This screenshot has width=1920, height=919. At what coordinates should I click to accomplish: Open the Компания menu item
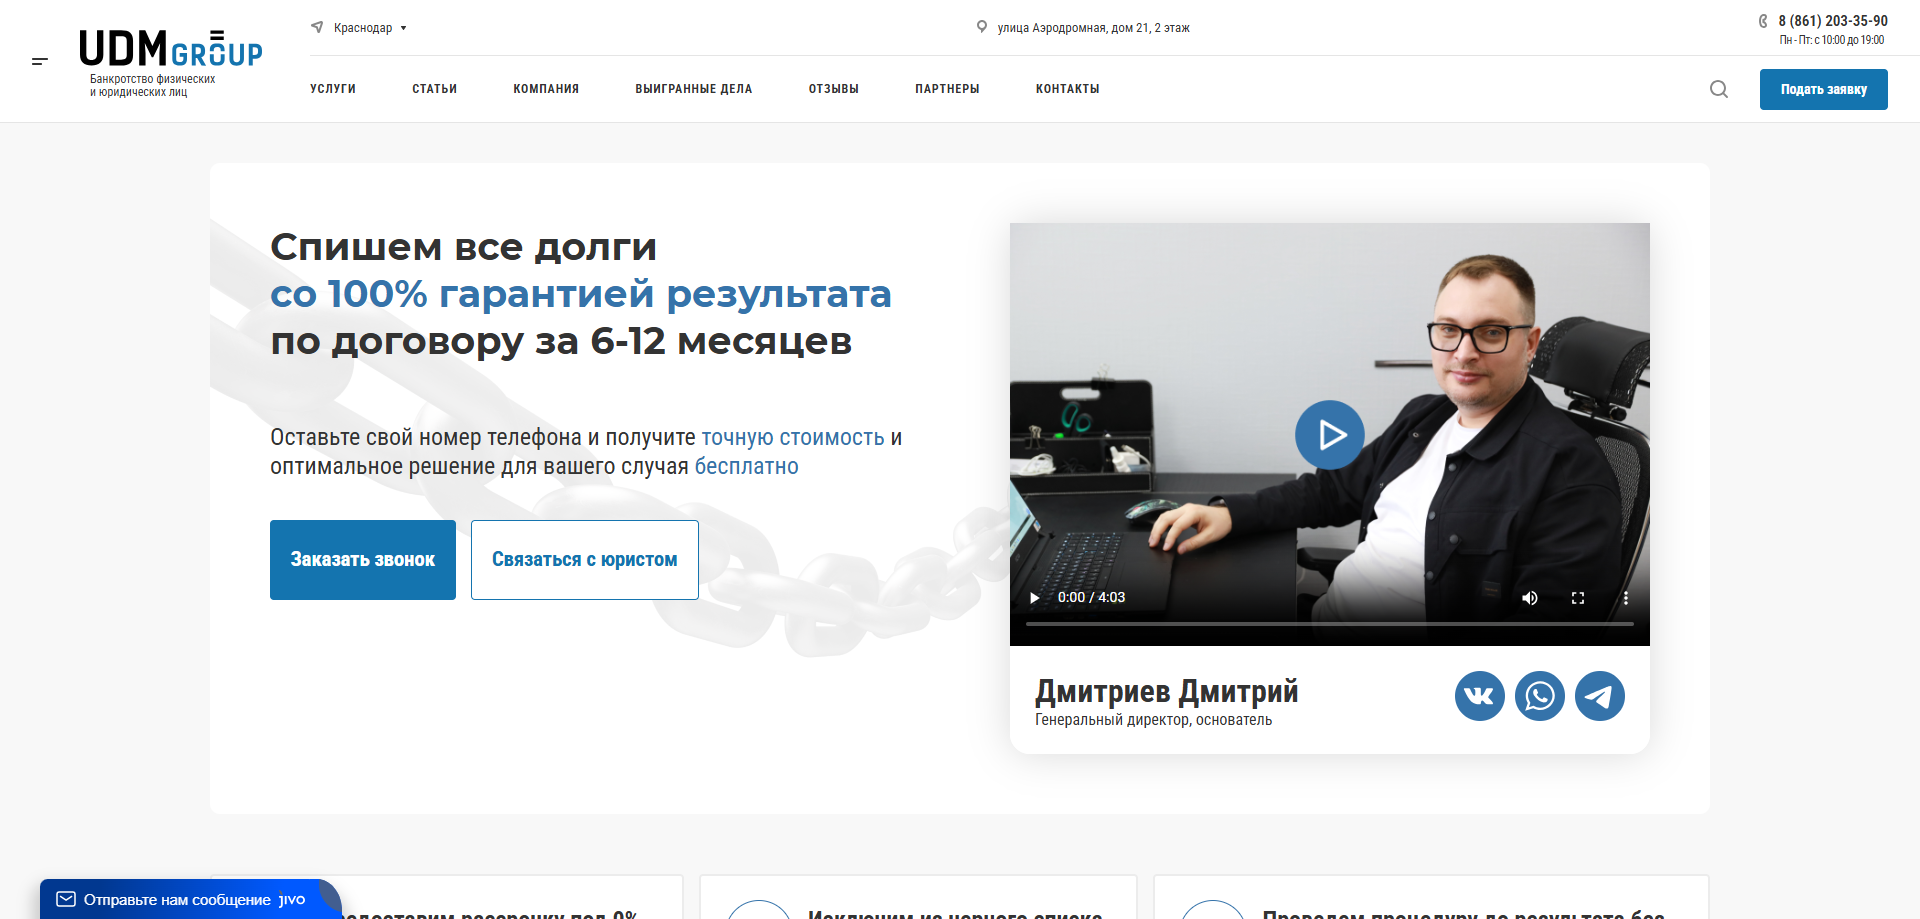click(x=546, y=89)
